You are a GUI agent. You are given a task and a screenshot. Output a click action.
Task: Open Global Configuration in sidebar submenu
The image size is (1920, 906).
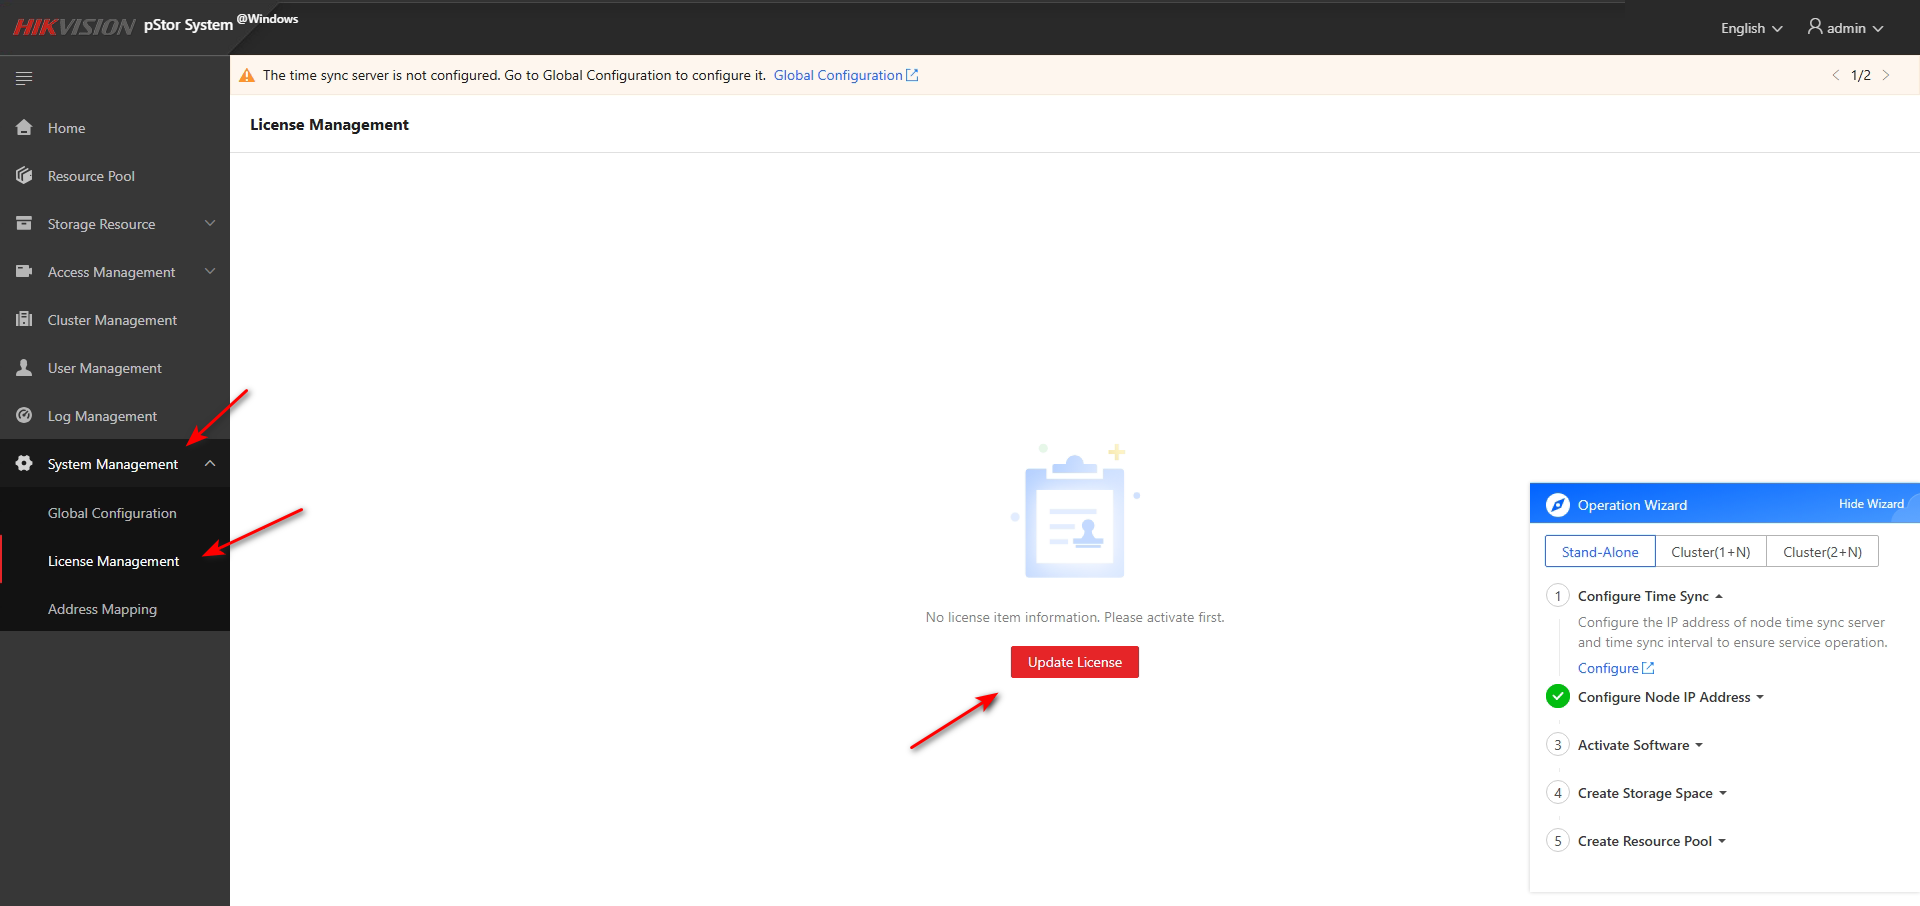(112, 513)
